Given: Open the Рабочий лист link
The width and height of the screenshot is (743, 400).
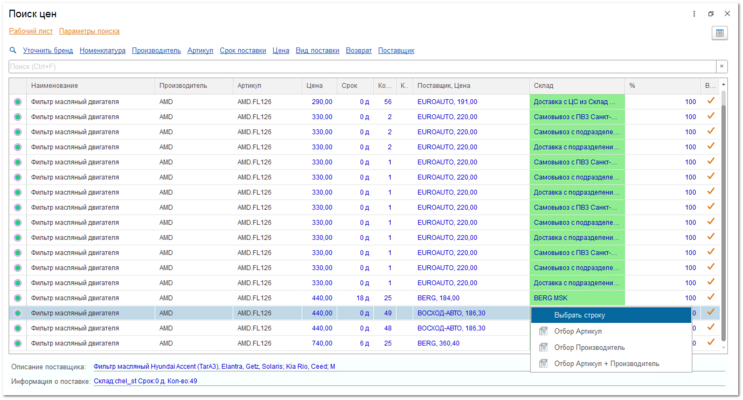Looking at the screenshot, I should 31,31.
